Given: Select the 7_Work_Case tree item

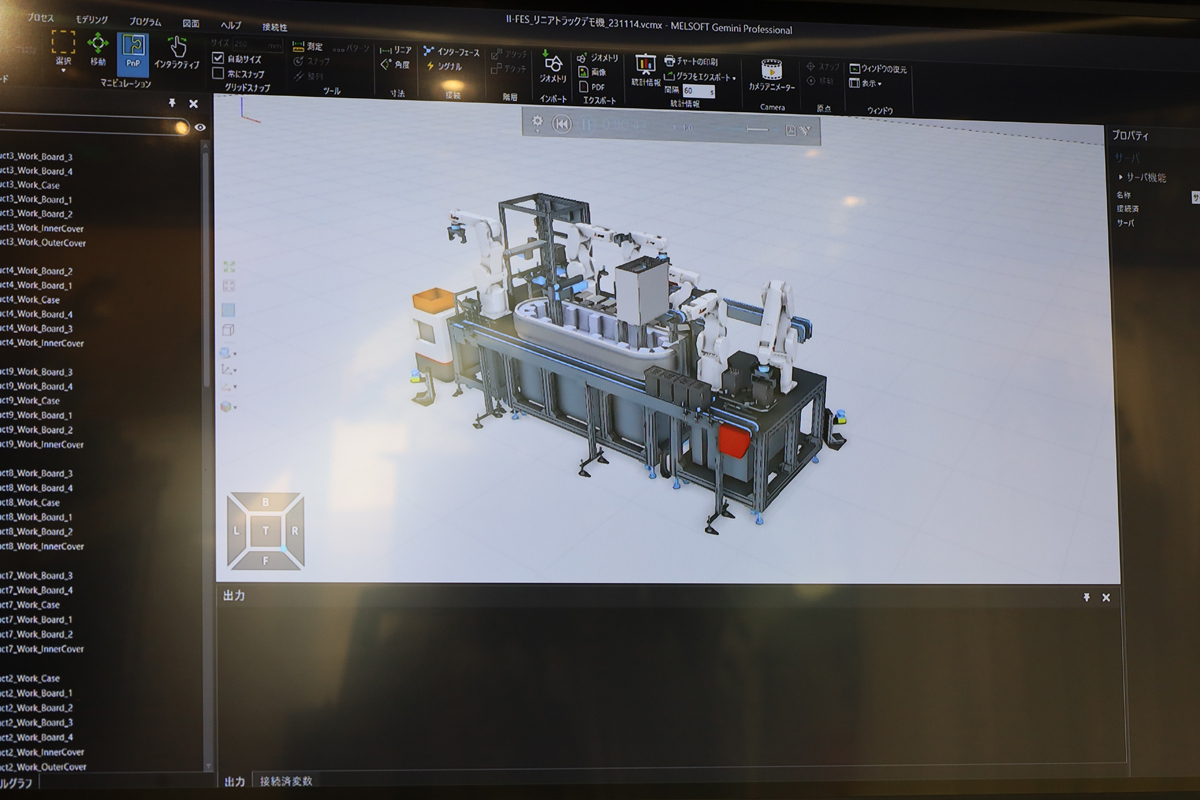Looking at the screenshot, I should 30,605.
